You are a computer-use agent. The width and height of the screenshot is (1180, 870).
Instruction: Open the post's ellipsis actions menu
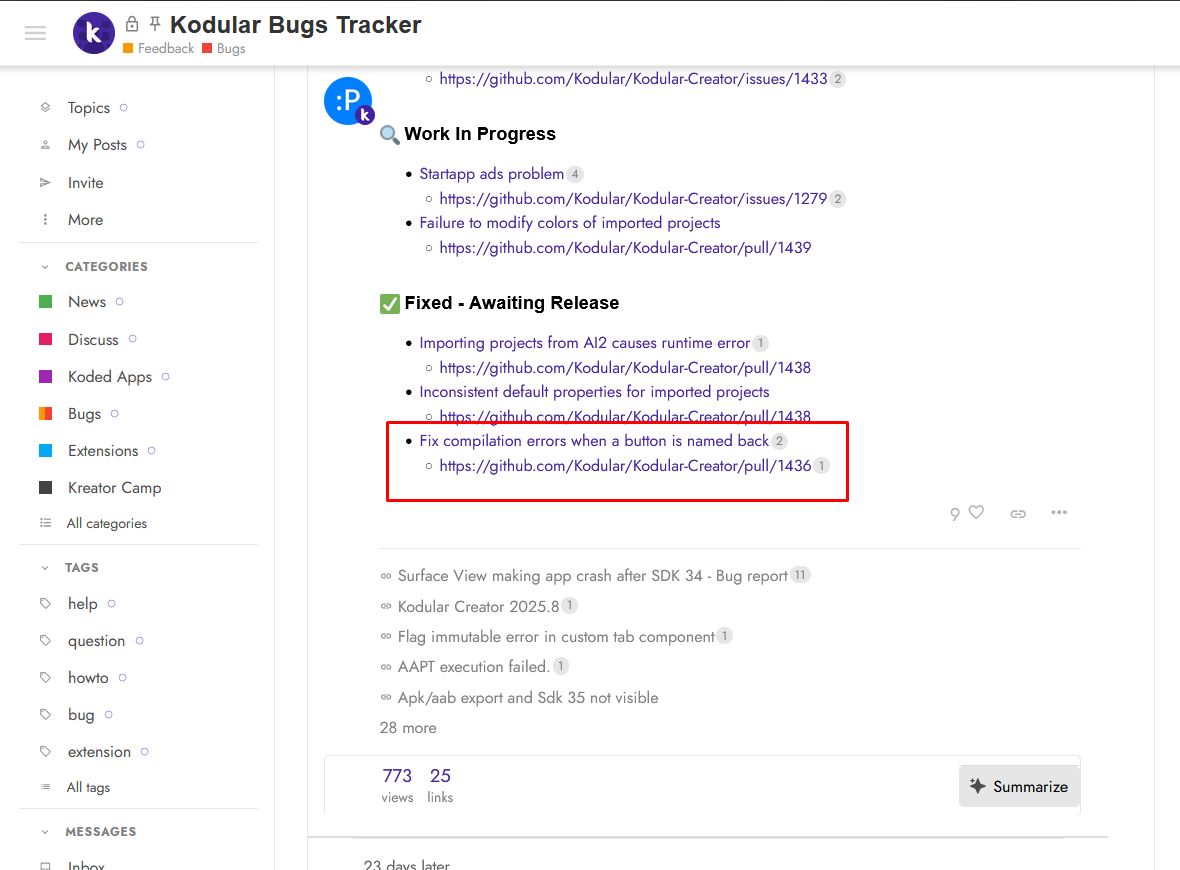[x=1059, y=513]
